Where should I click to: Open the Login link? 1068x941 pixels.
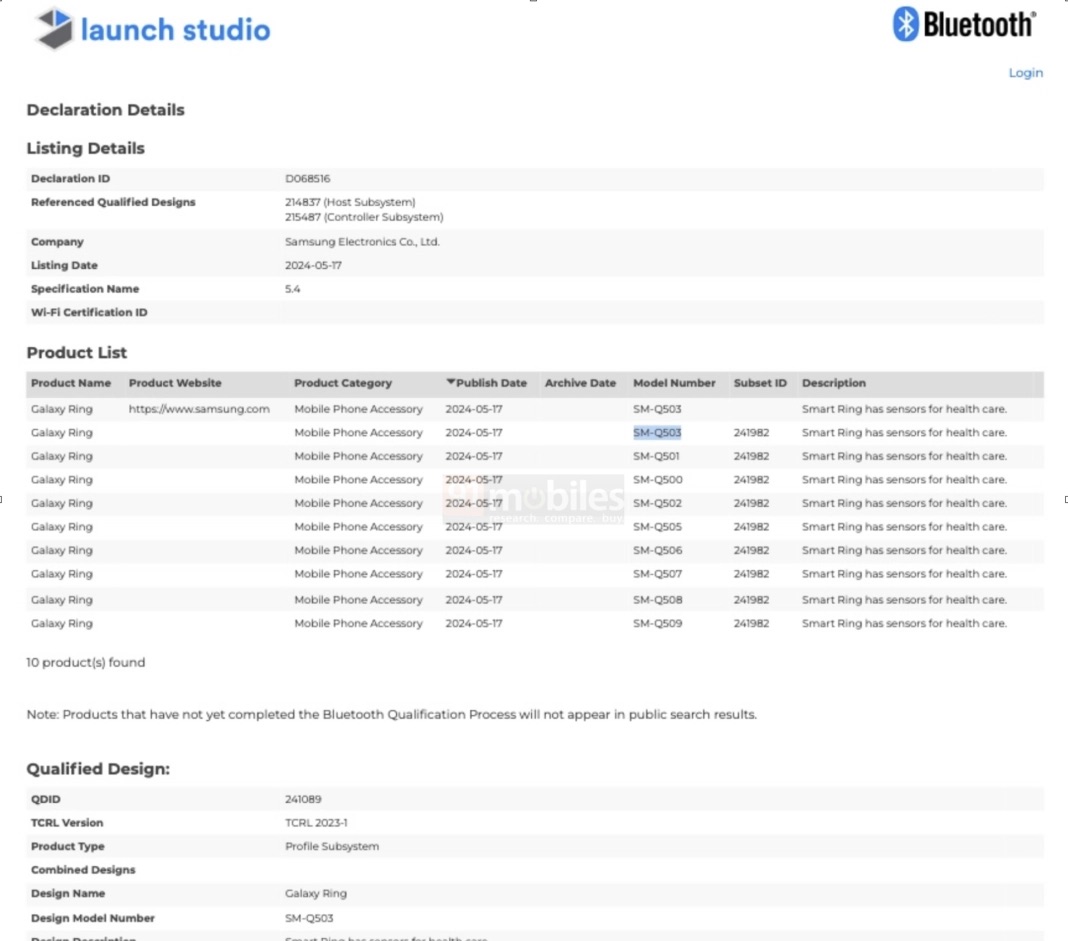1025,73
